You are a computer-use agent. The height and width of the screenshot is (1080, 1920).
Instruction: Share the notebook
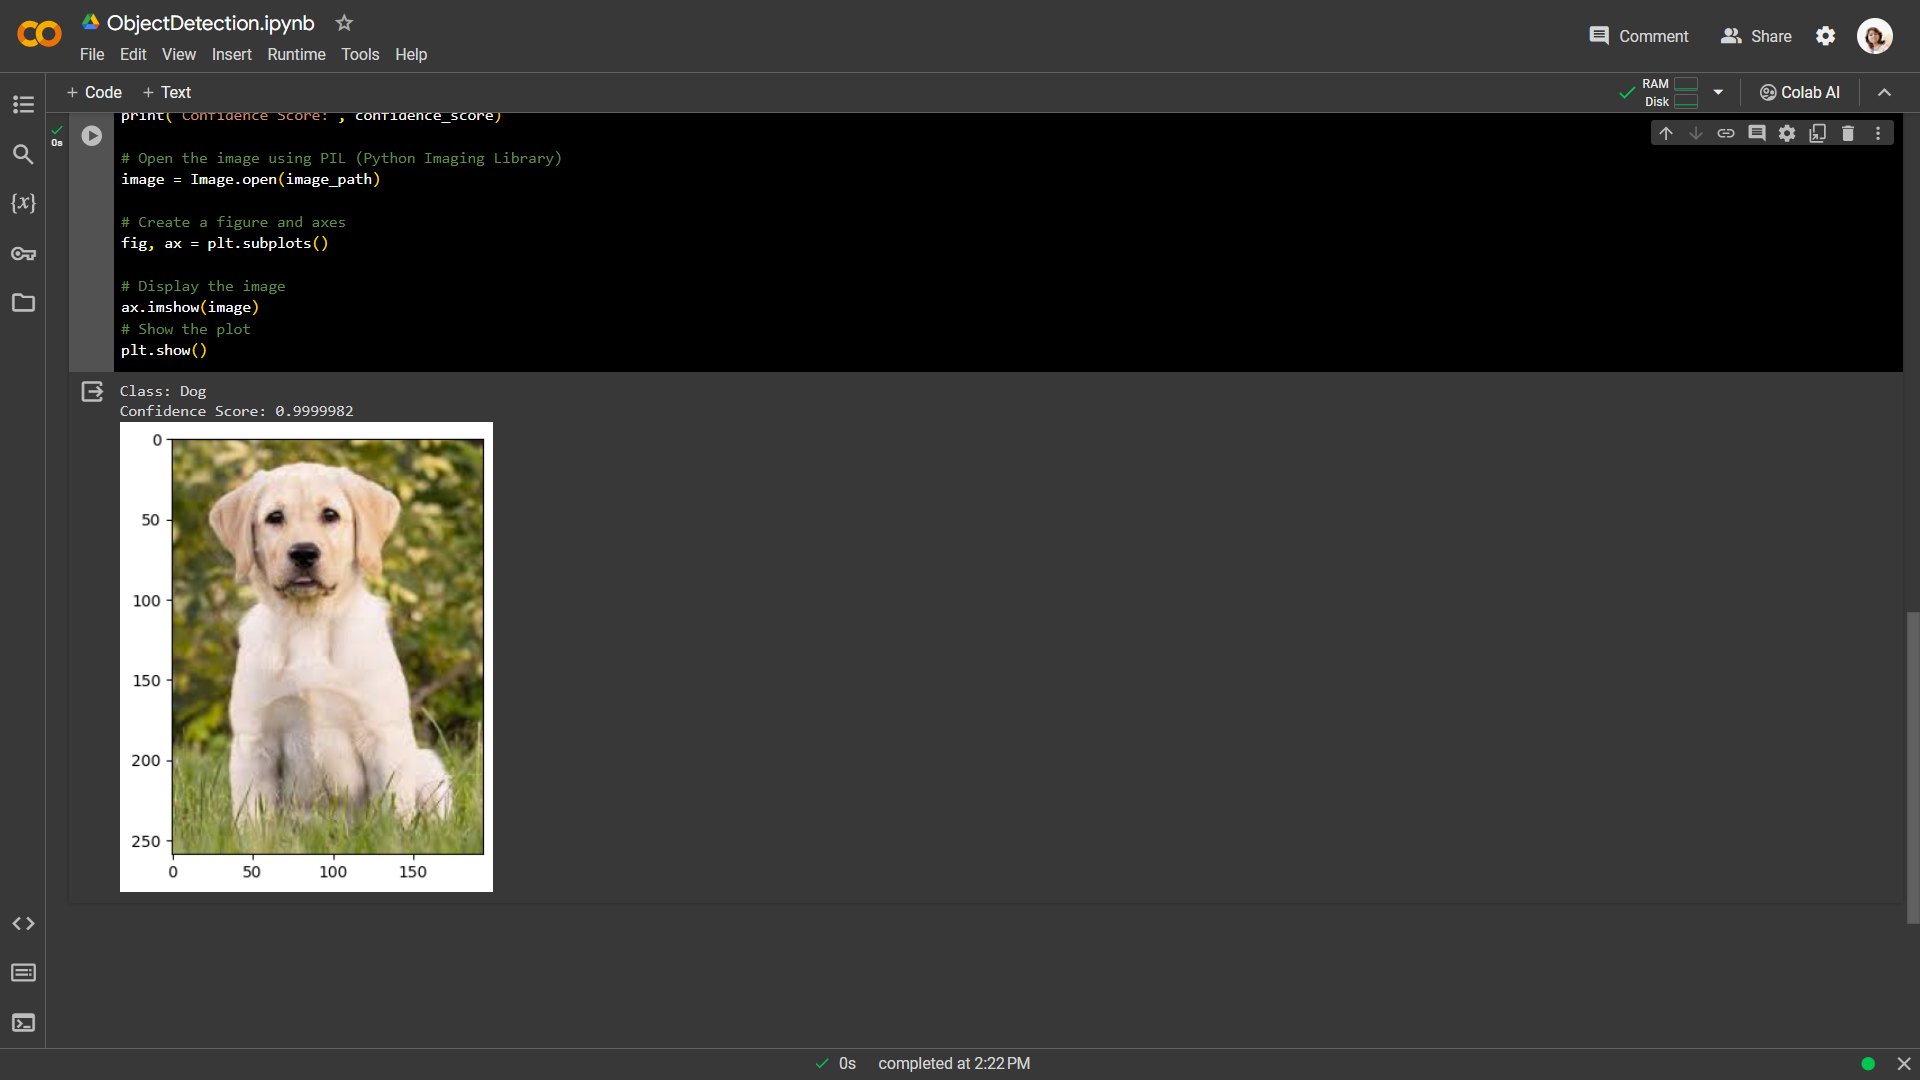point(1755,36)
